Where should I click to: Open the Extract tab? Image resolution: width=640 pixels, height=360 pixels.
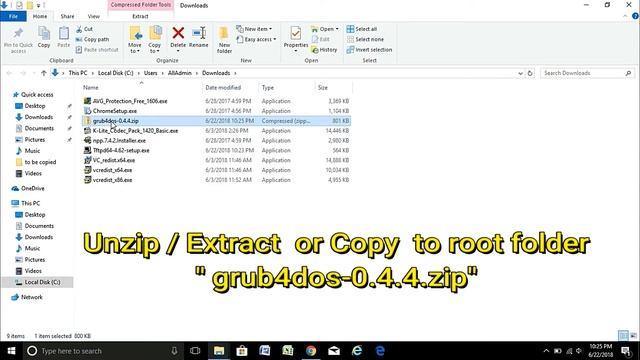pos(140,16)
